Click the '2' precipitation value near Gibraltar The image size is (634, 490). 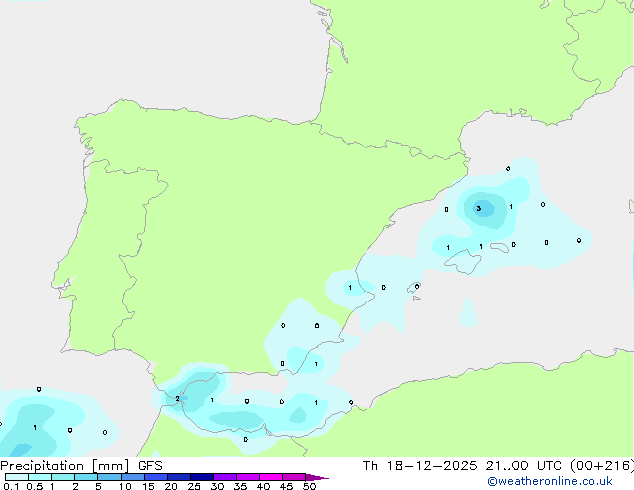tap(177, 399)
